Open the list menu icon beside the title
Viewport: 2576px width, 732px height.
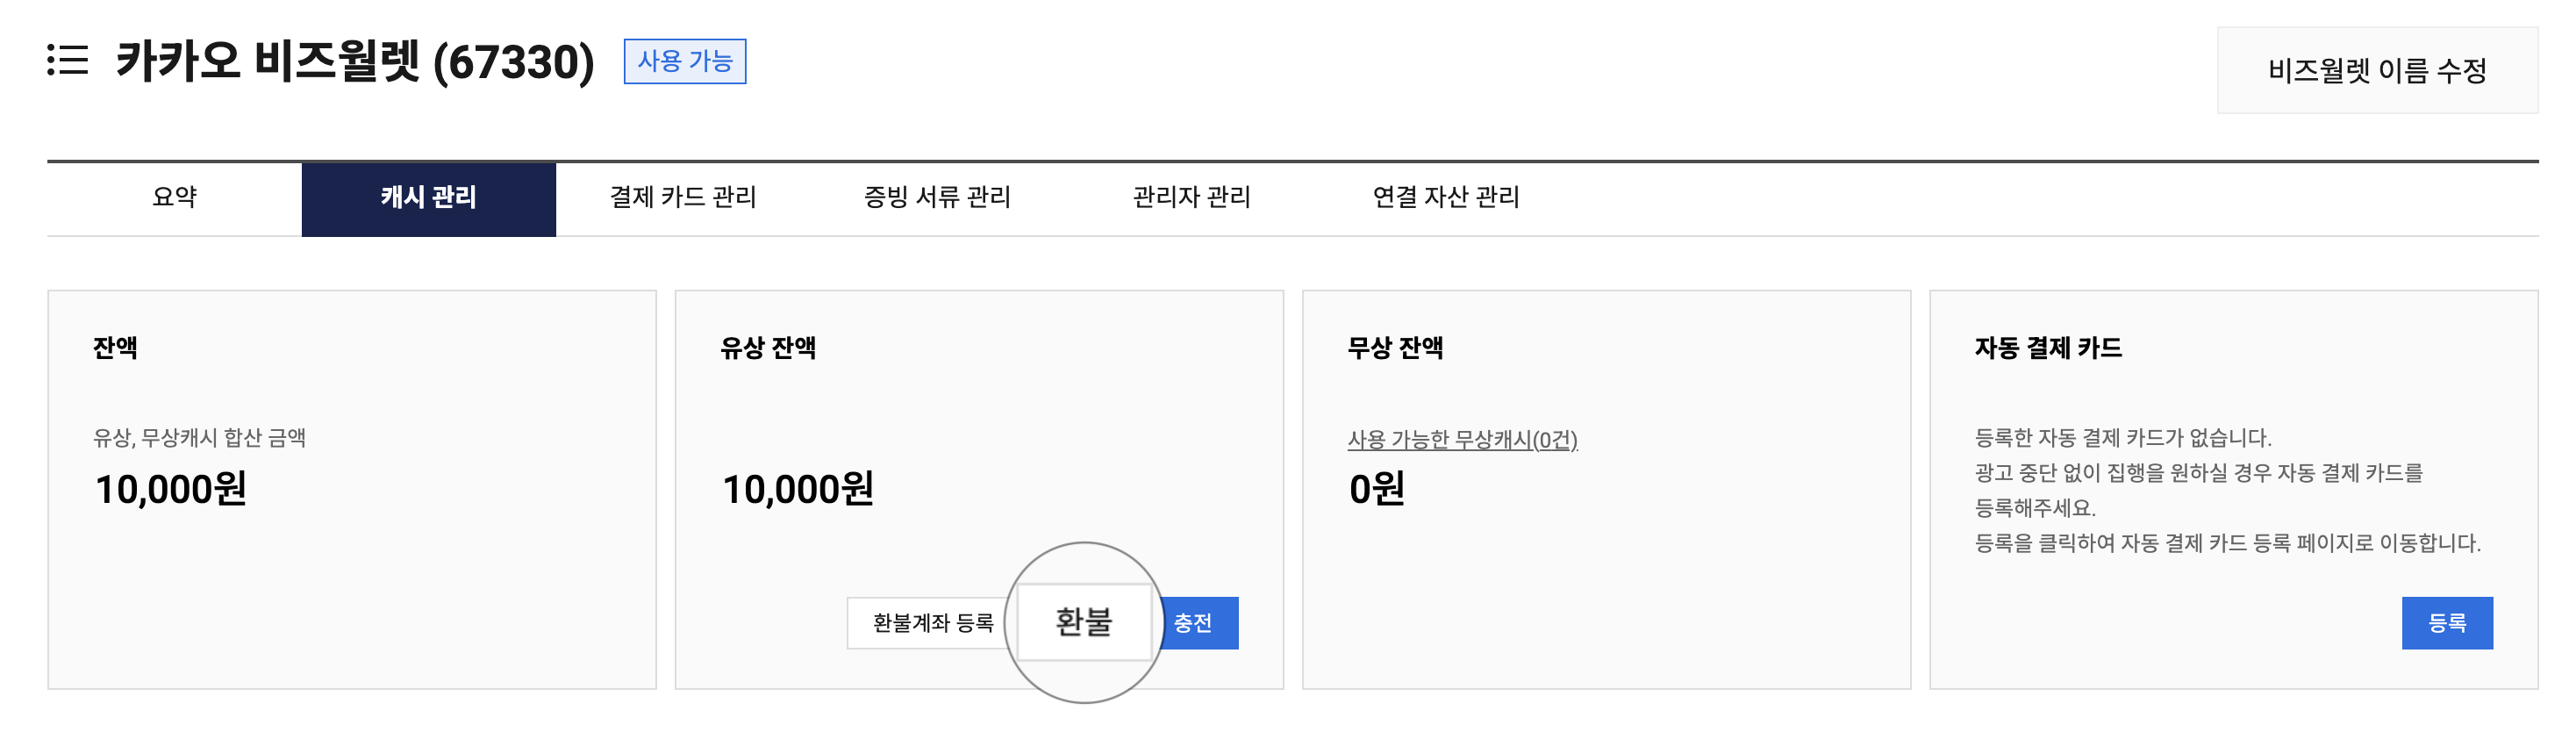68,60
